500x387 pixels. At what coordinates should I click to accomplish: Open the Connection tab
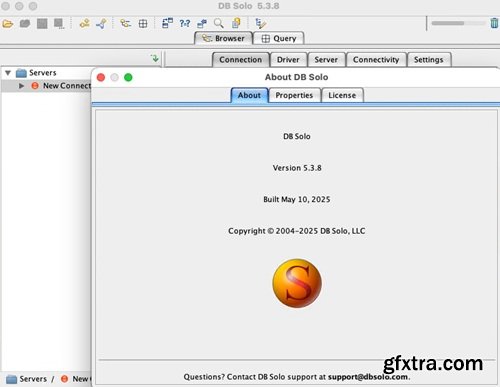point(241,60)
